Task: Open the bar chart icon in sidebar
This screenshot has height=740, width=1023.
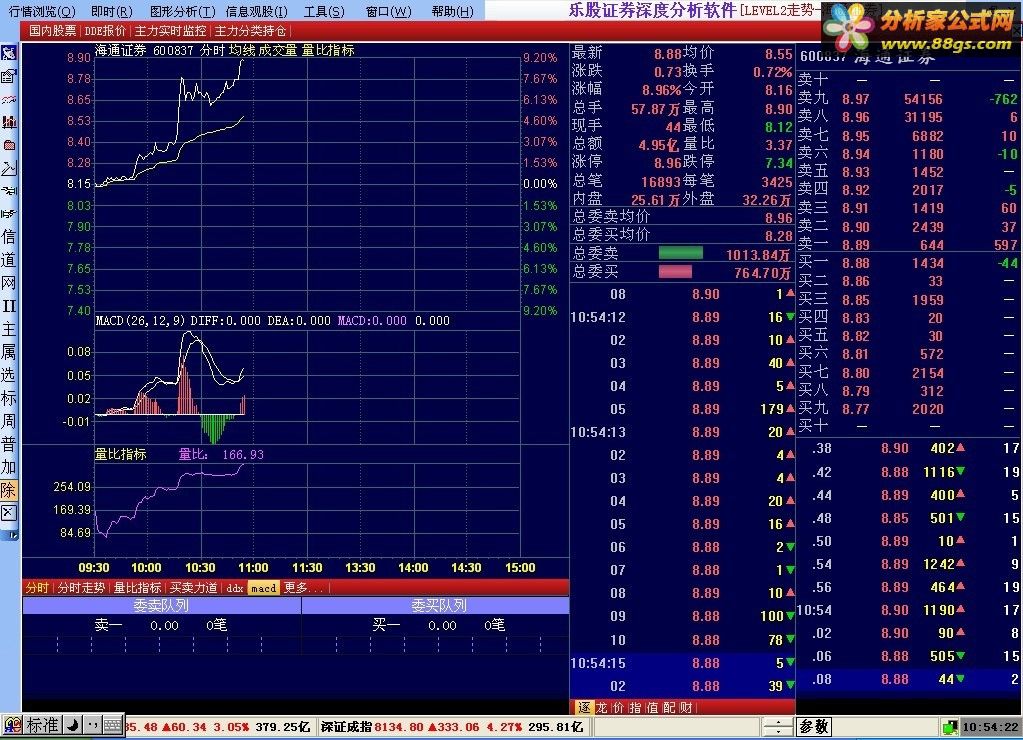Action: click(x=8, y=122)
